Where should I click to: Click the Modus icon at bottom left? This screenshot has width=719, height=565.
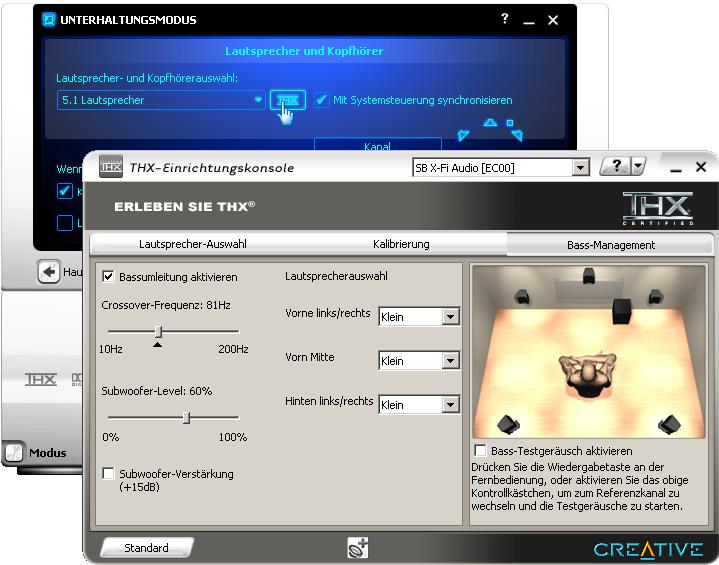click(x=13, y=452)
